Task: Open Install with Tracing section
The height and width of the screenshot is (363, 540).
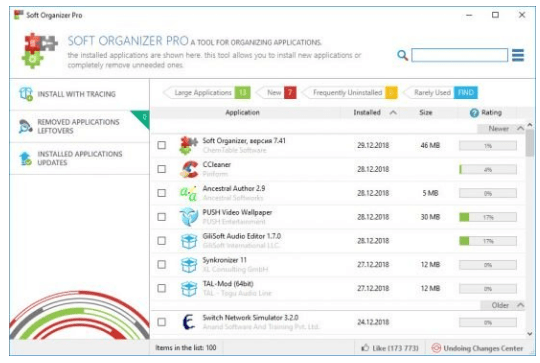Action: pos(80,94)
